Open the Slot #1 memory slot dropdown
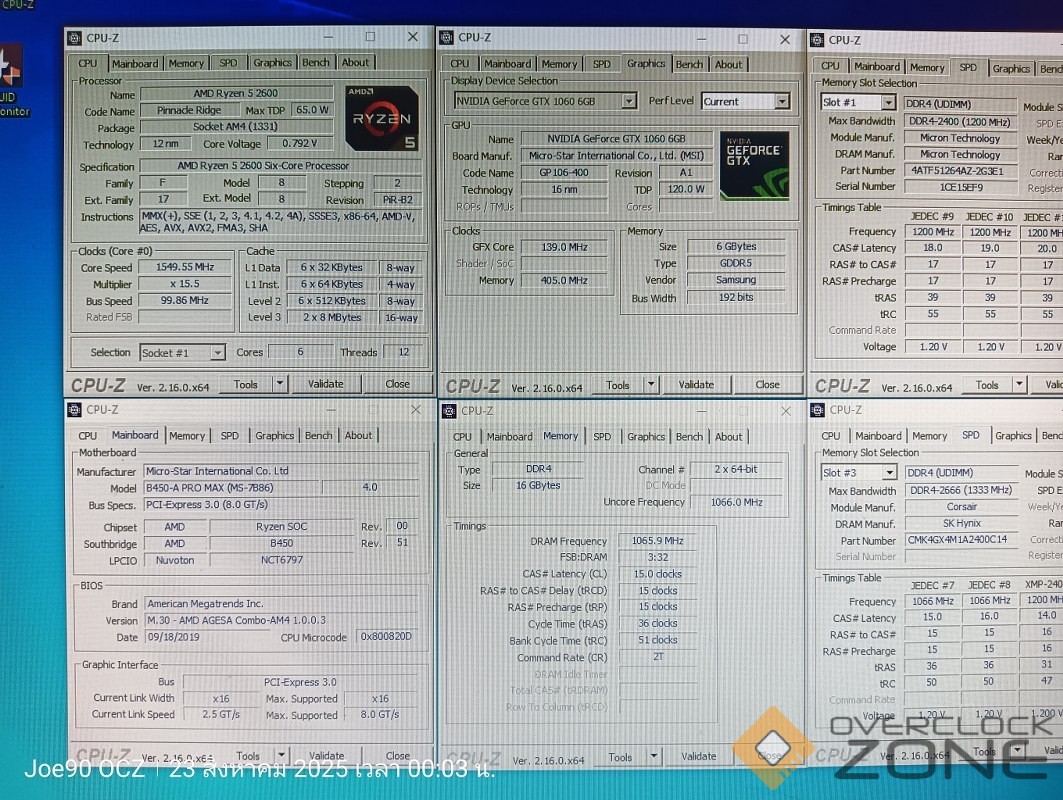Screen dimensions: 1063x800 point(887,103)
